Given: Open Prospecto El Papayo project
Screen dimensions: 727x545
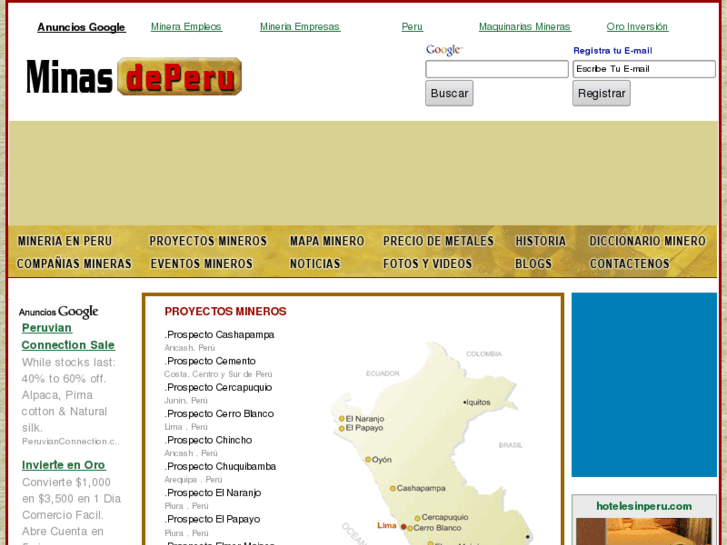Looking at the screenshot, I should (212, 519).
